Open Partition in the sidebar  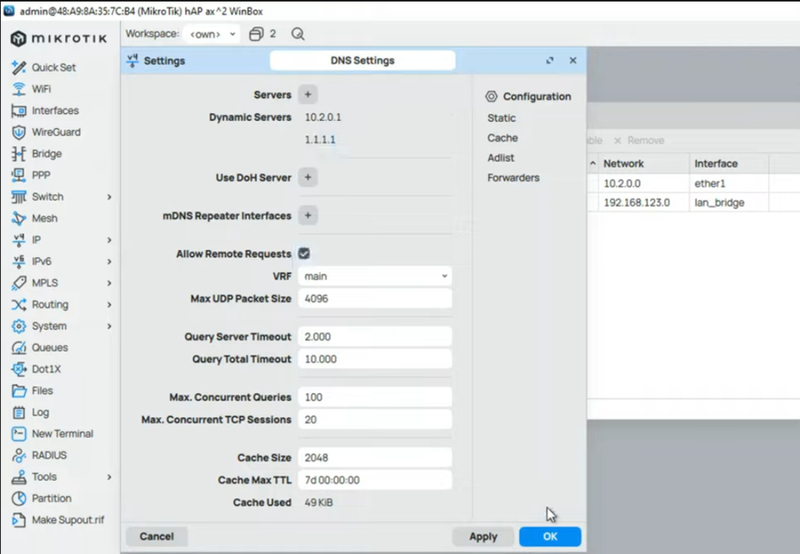[x=52, y=498]
